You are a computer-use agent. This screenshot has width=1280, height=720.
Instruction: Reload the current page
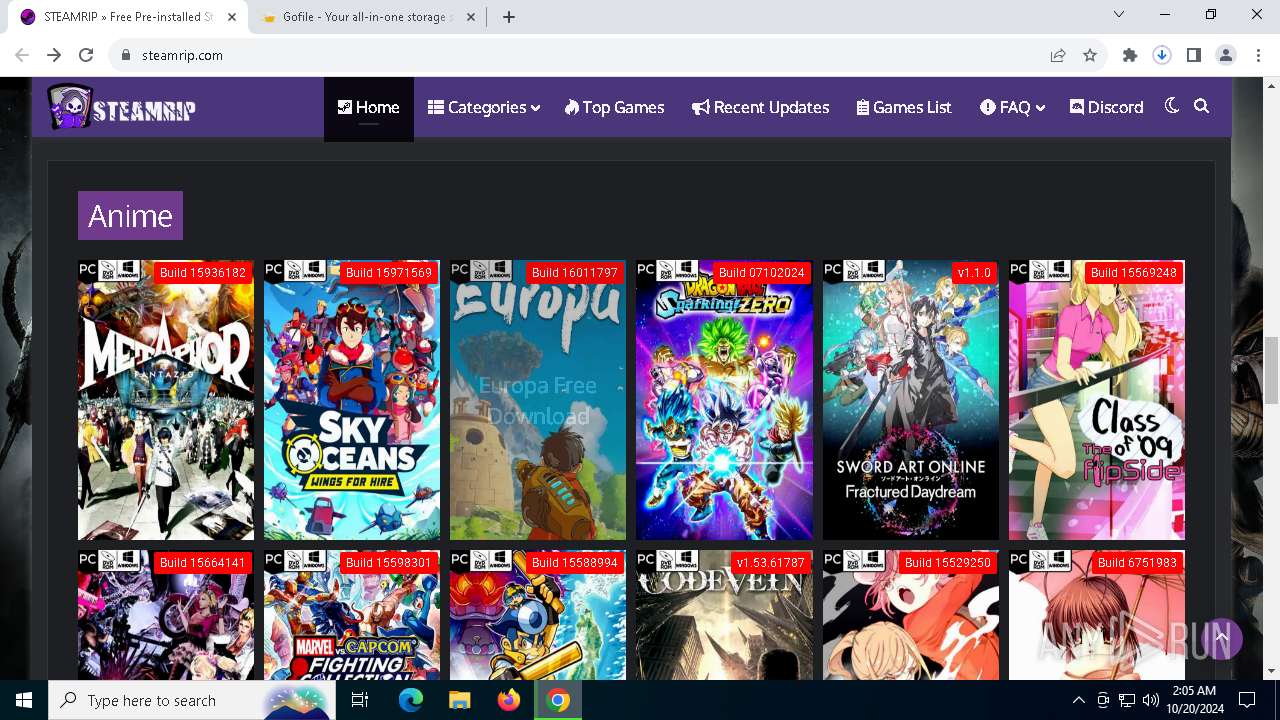[x=86, y=55]
